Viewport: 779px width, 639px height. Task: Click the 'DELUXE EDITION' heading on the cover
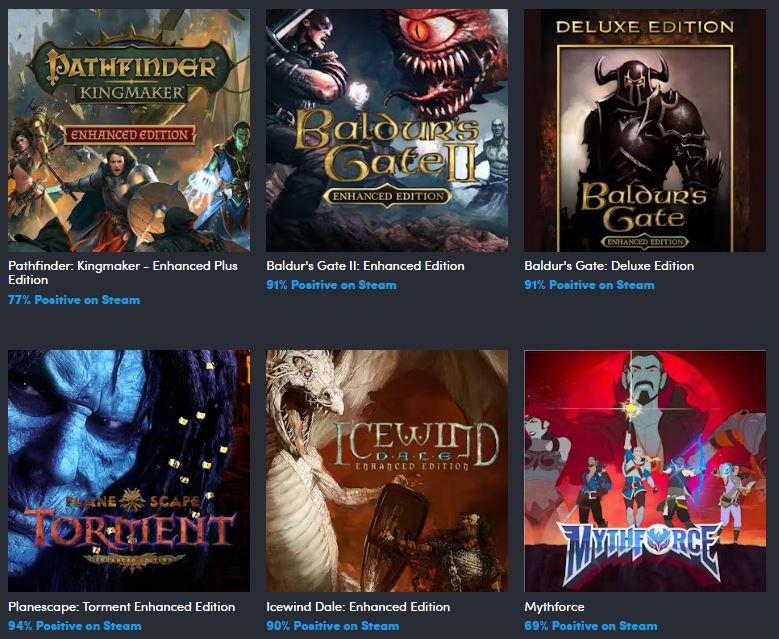pos(645,27)
